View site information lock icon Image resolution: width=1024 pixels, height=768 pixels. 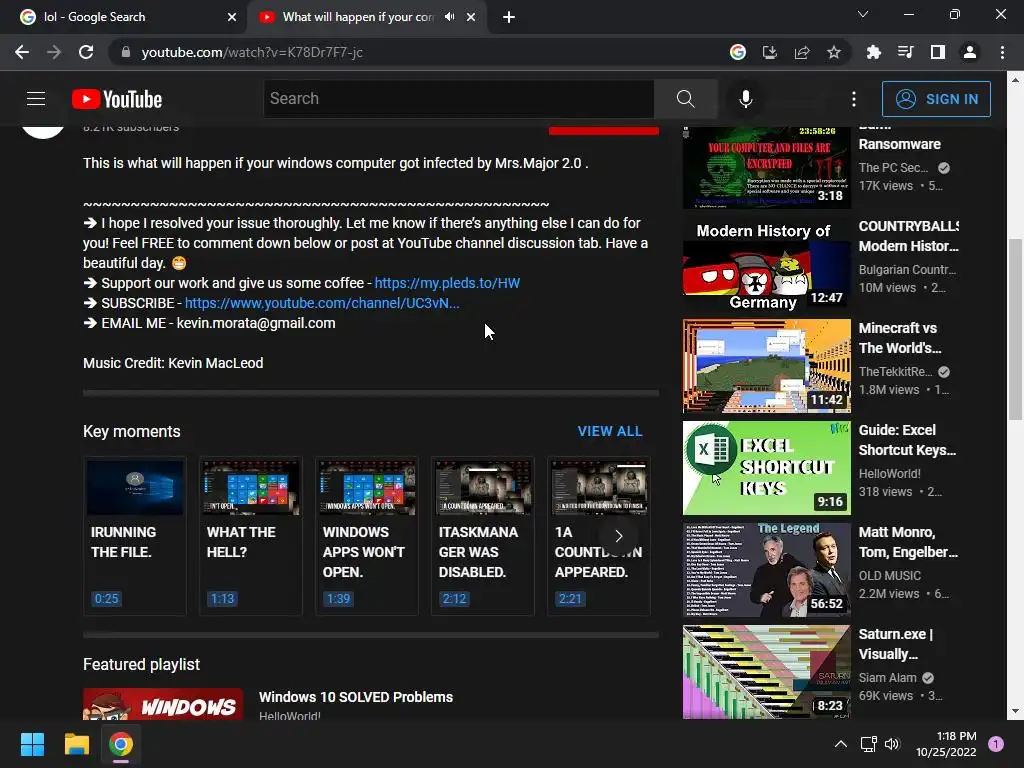pos(125,52)
